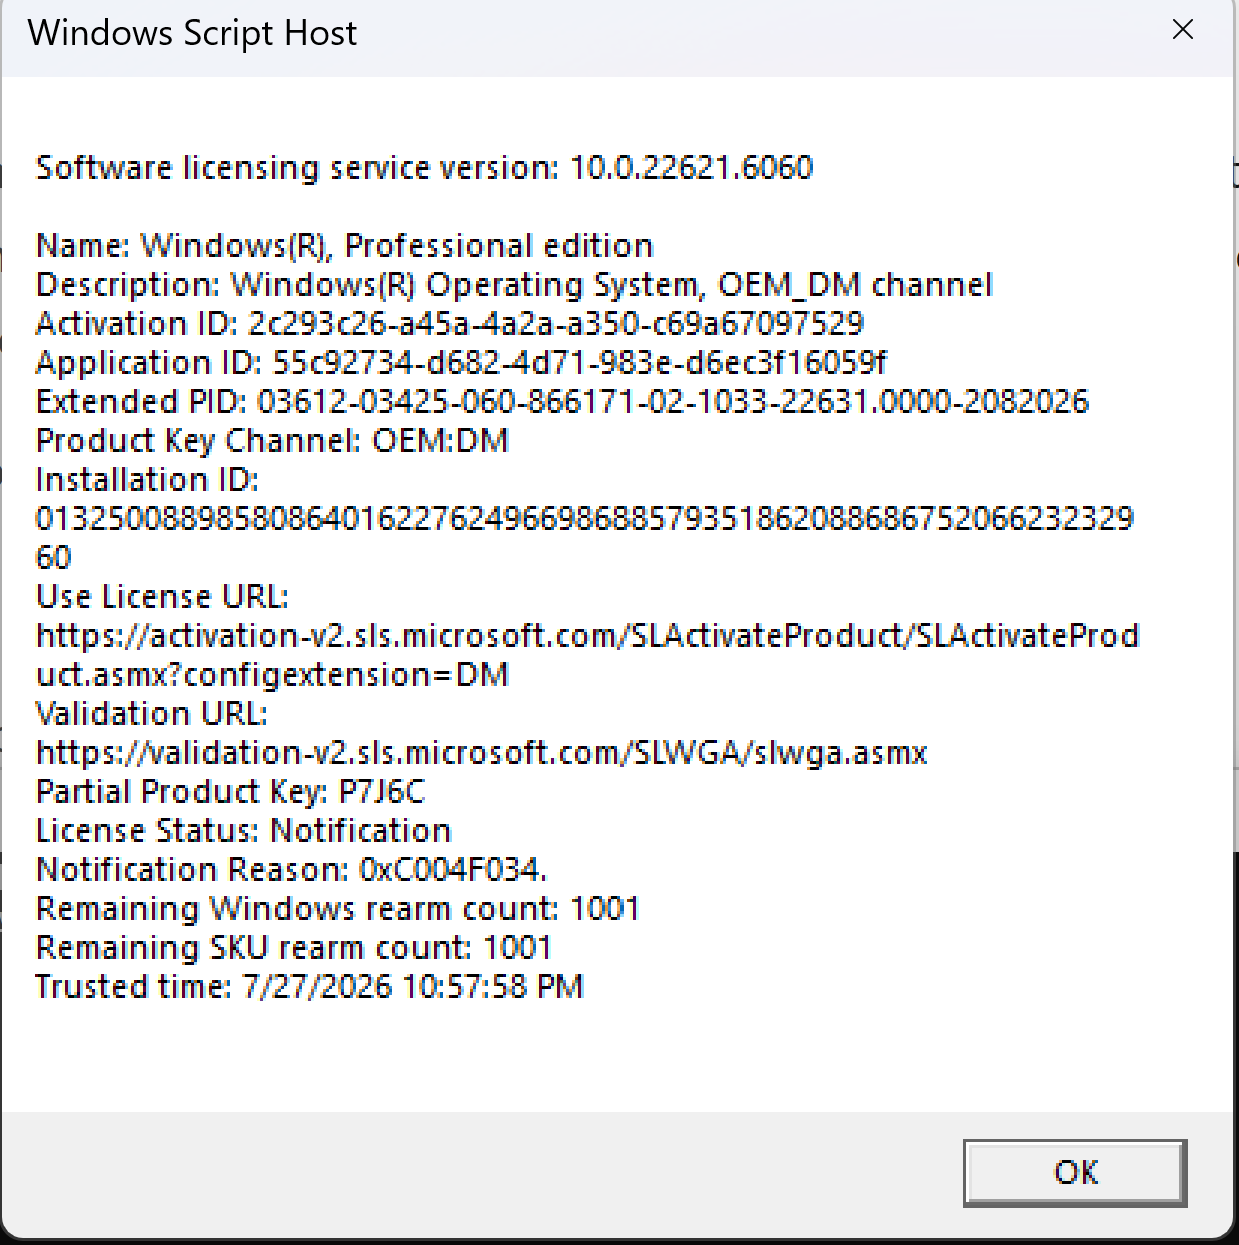Click the Partial Product Key: P7J6C line

(231, 791)
